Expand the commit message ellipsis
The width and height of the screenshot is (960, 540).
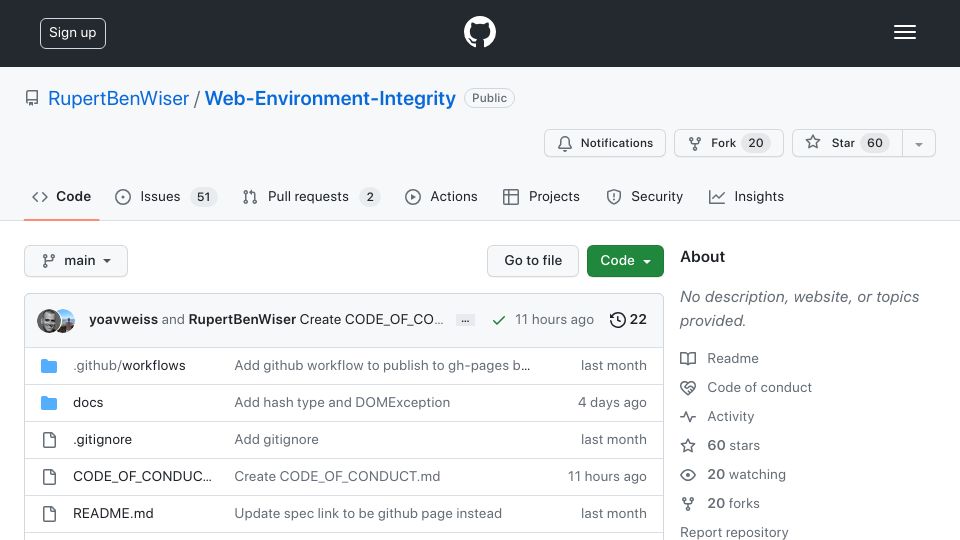465,320
